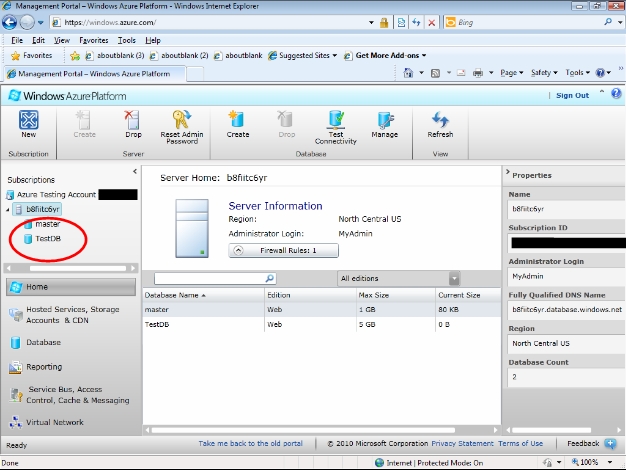626x470 pixels.
Task: Click the Drop server icon
Action: [133, 120]
